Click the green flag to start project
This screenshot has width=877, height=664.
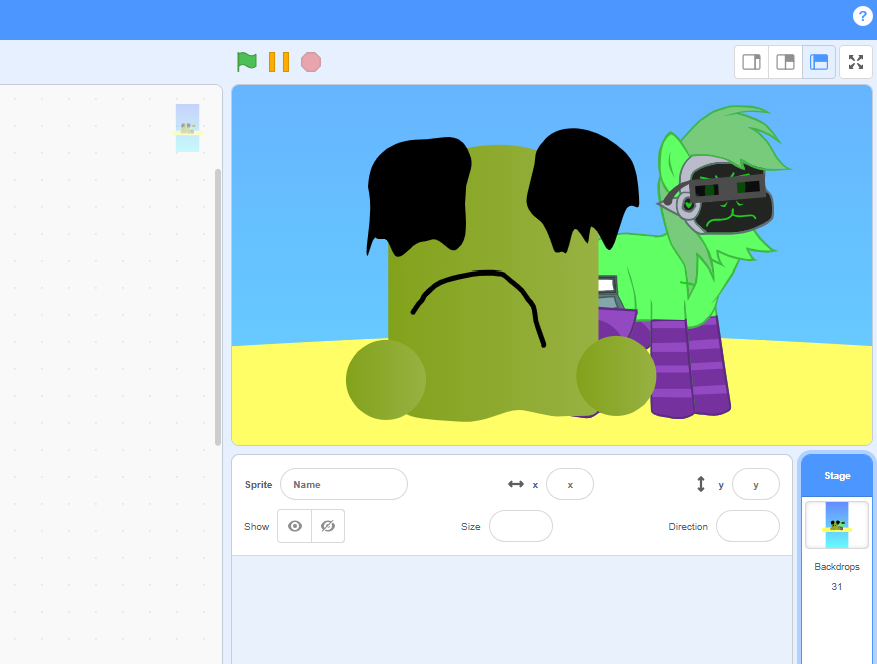[x=246, y=62]
